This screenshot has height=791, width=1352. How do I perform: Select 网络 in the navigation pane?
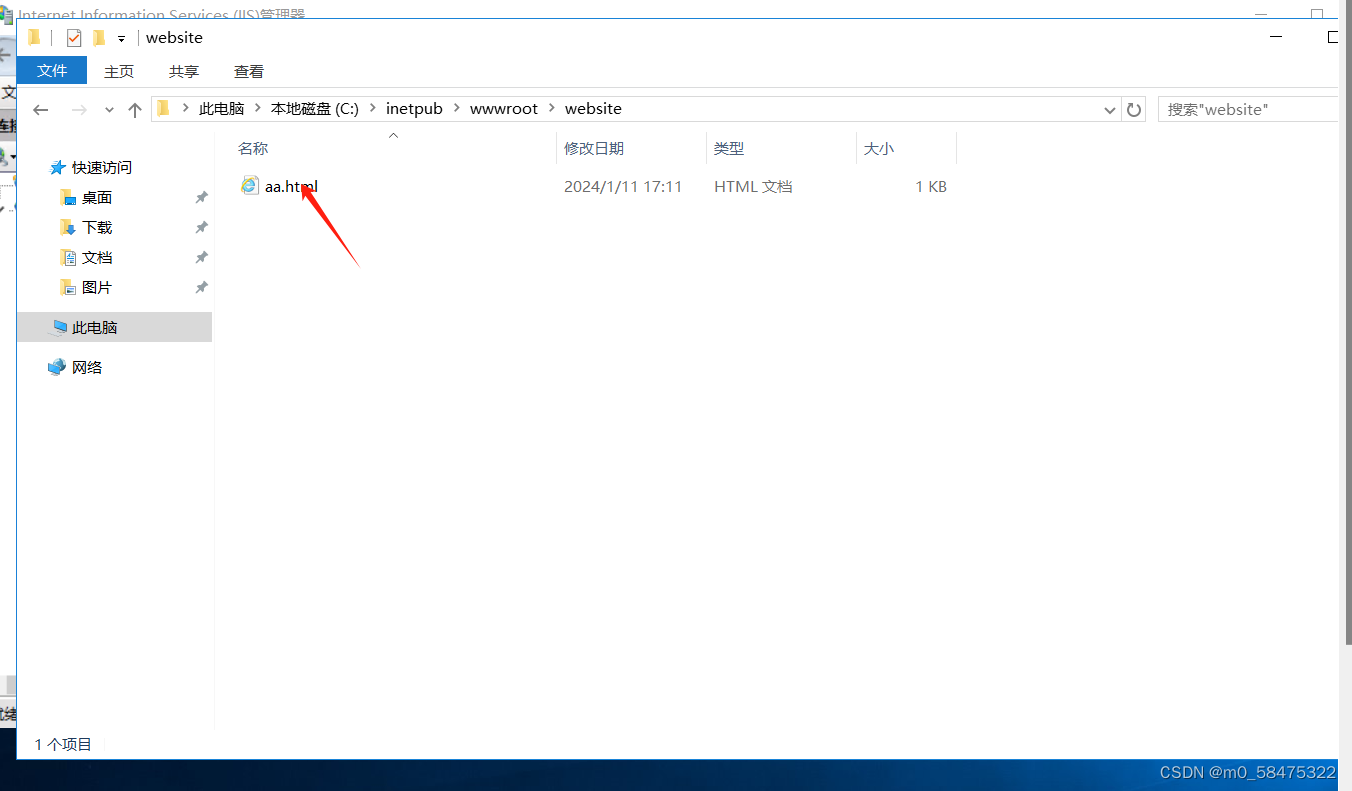tap(87, 367)
